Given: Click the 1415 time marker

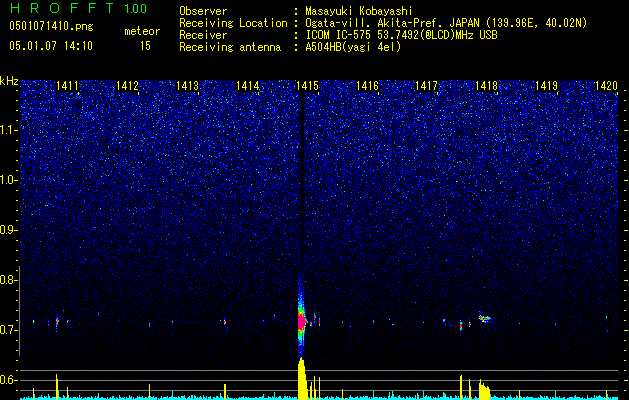Looking at the screenshot, I should tap(307, 86).
